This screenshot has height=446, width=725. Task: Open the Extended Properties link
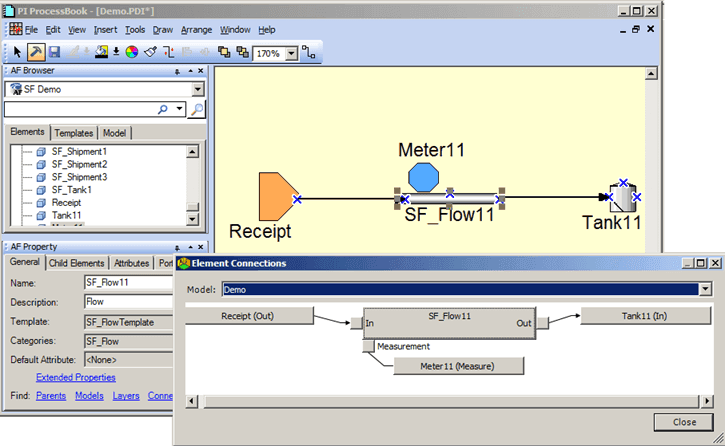tap(76, 377)
